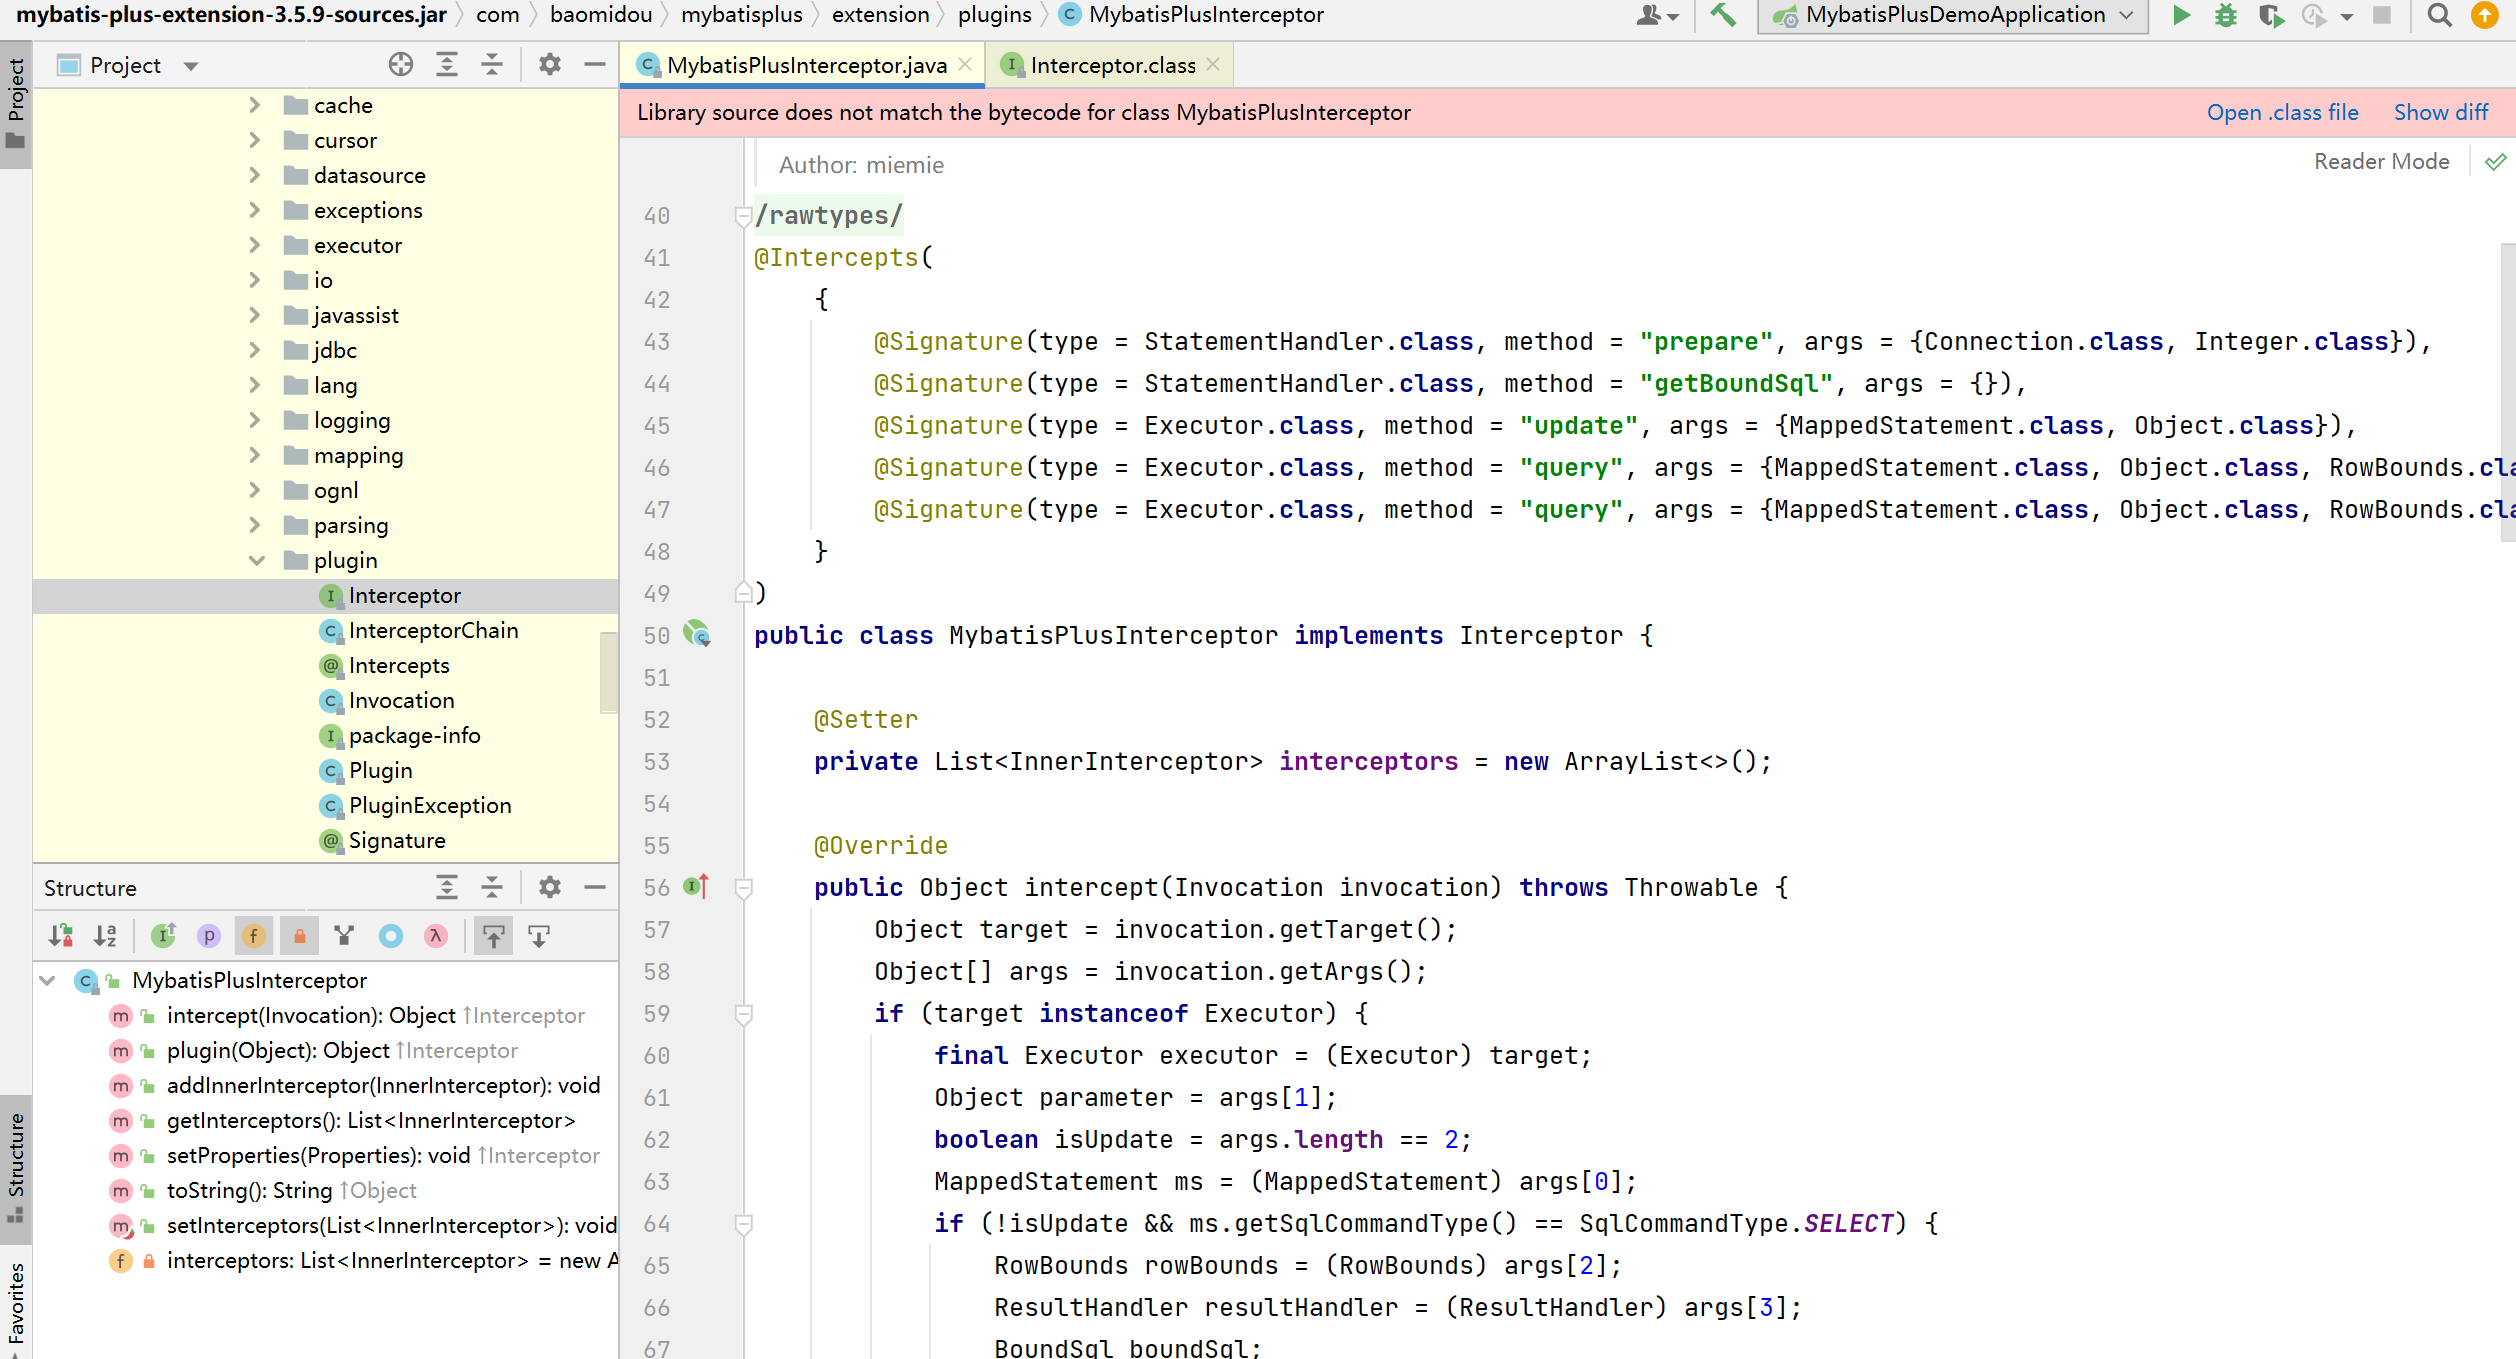Screen dimensions: 2516x1359
Task: Click the locate file crosshair icon
Action: (401, 65)
